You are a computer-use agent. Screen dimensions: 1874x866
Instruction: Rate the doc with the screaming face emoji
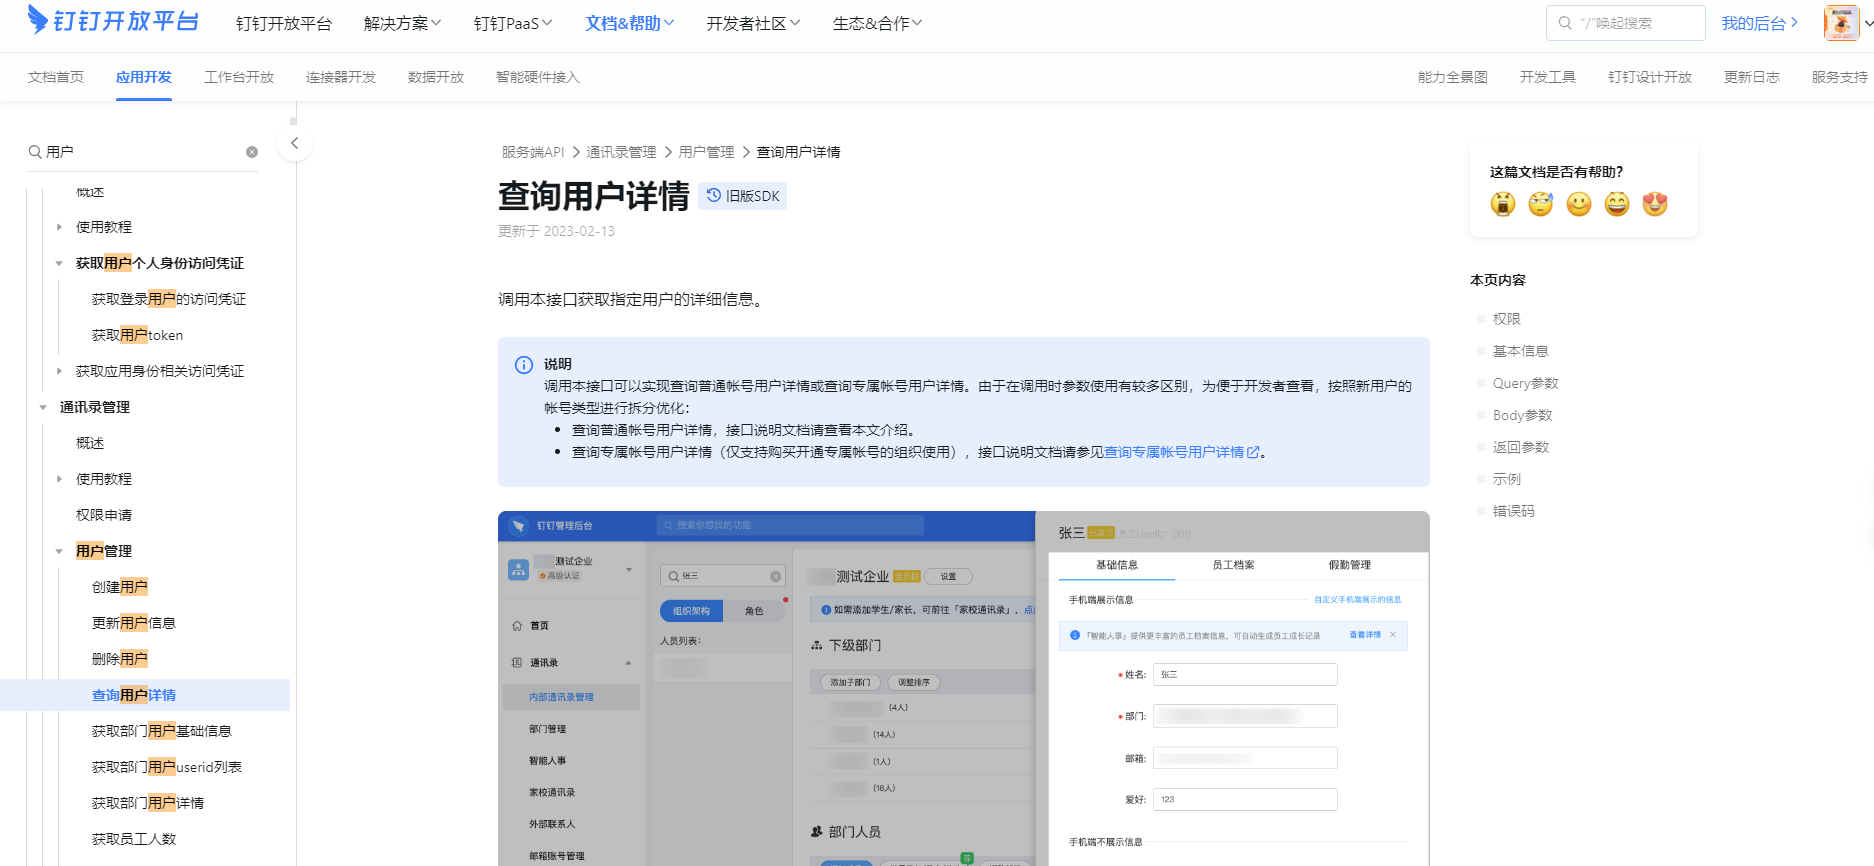pos(1503,204)
